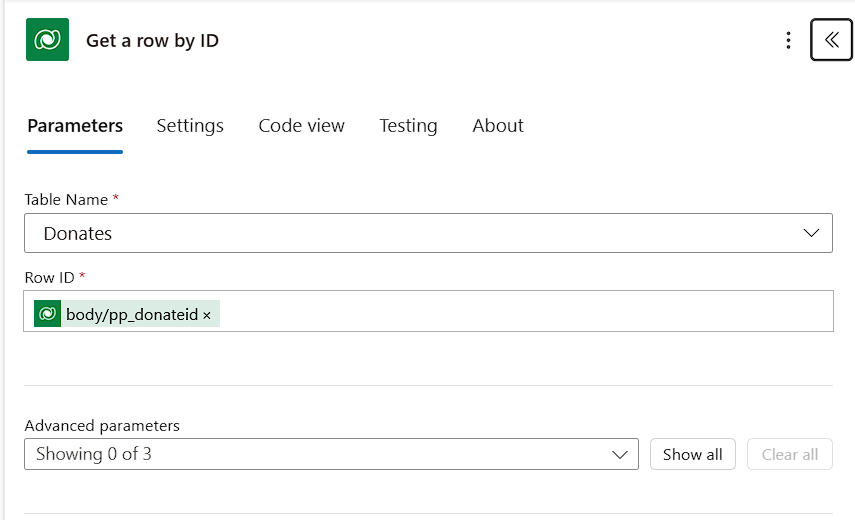Select the Donates value in Table Name

[78, 233]
